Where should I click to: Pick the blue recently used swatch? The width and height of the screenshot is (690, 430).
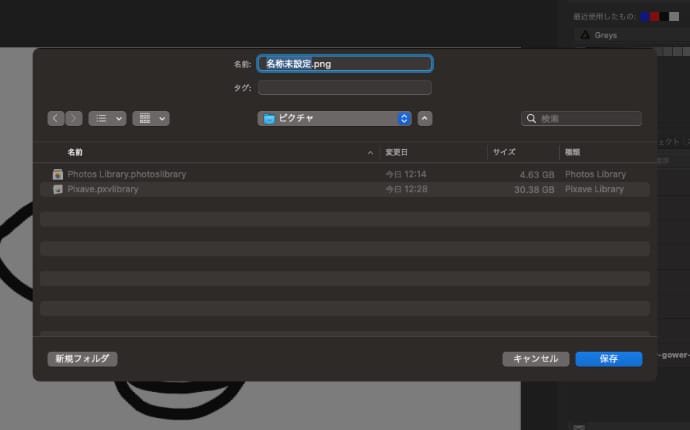click(x=643, y=17)
